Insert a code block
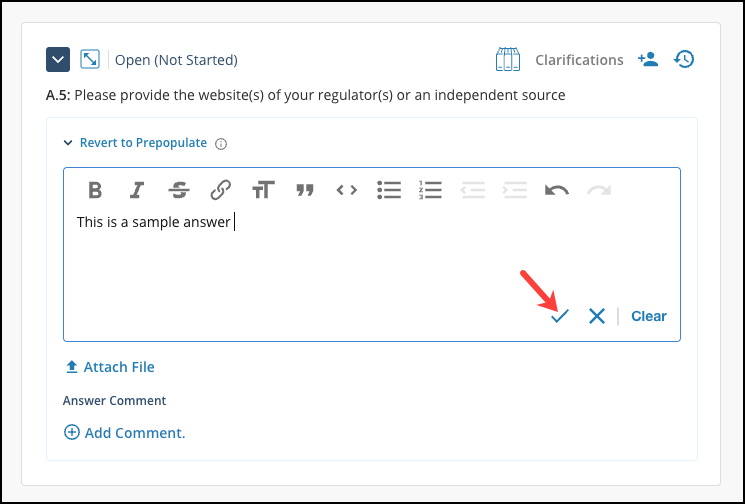Image resolution: width=745 pixels, height=504 pixels. [x=346, y=190]
